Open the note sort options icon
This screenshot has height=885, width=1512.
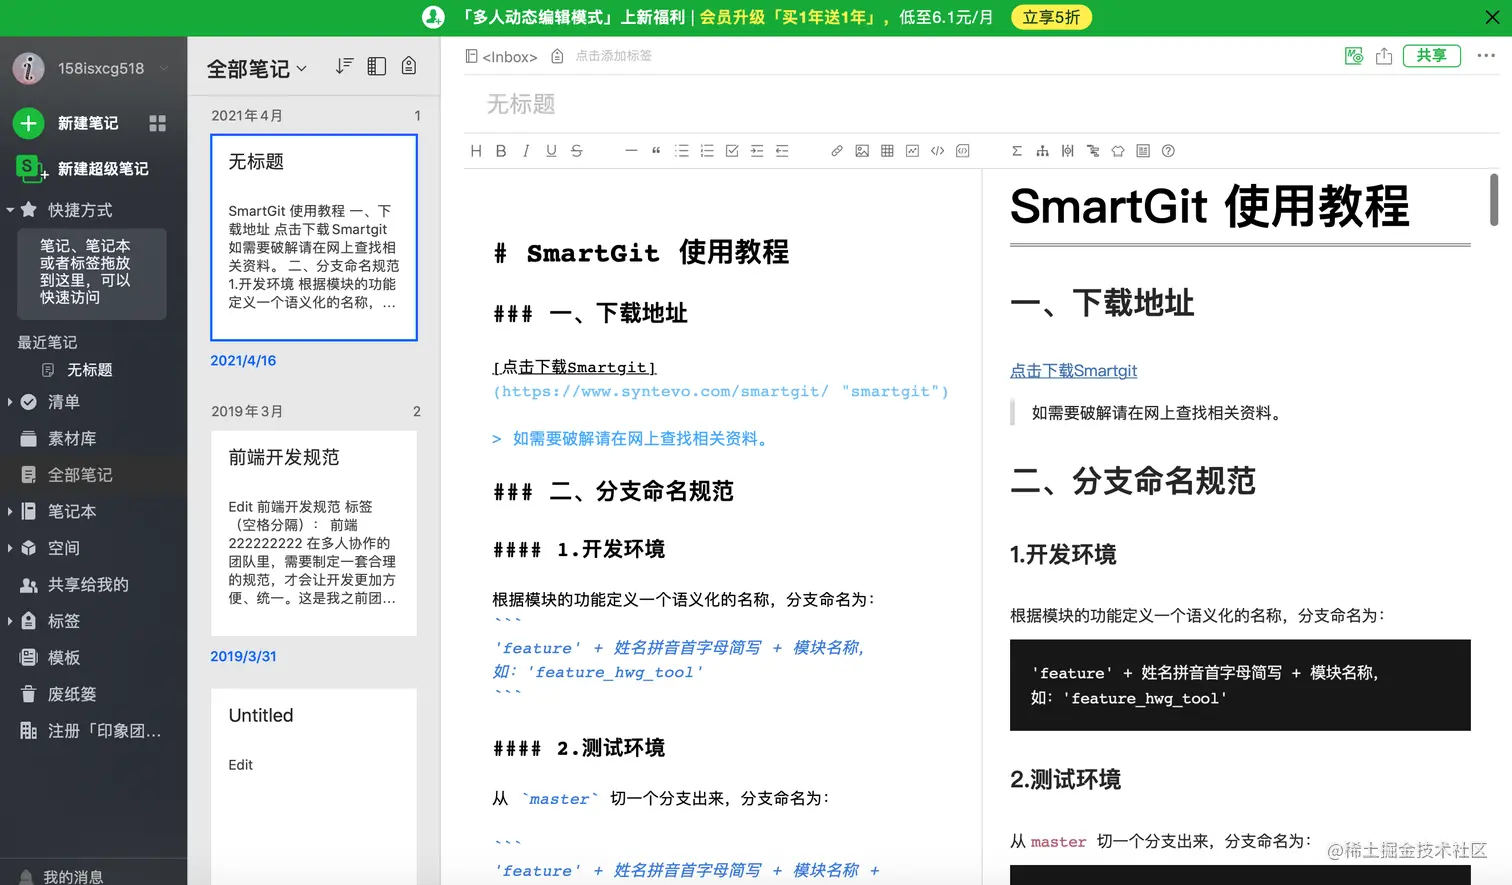click(x=344, y=66)
